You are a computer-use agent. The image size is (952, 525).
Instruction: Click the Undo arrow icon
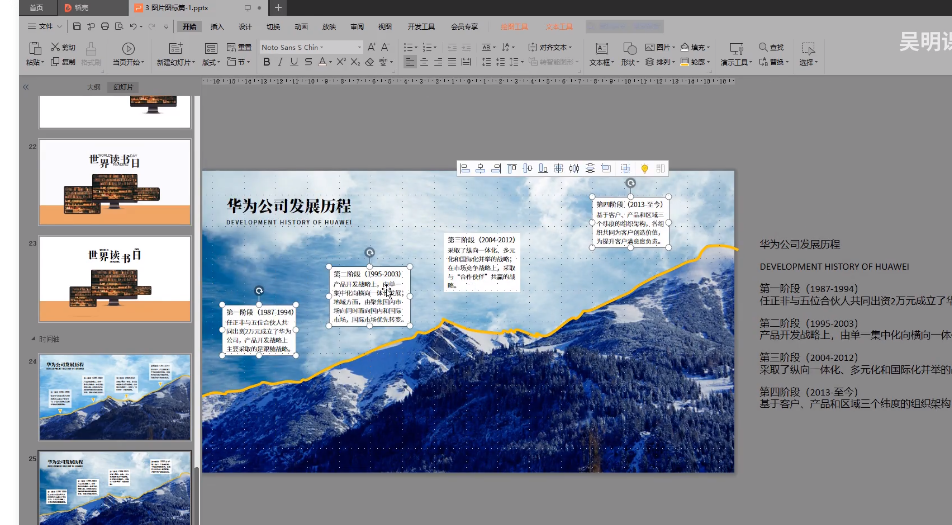click(133, 26)
